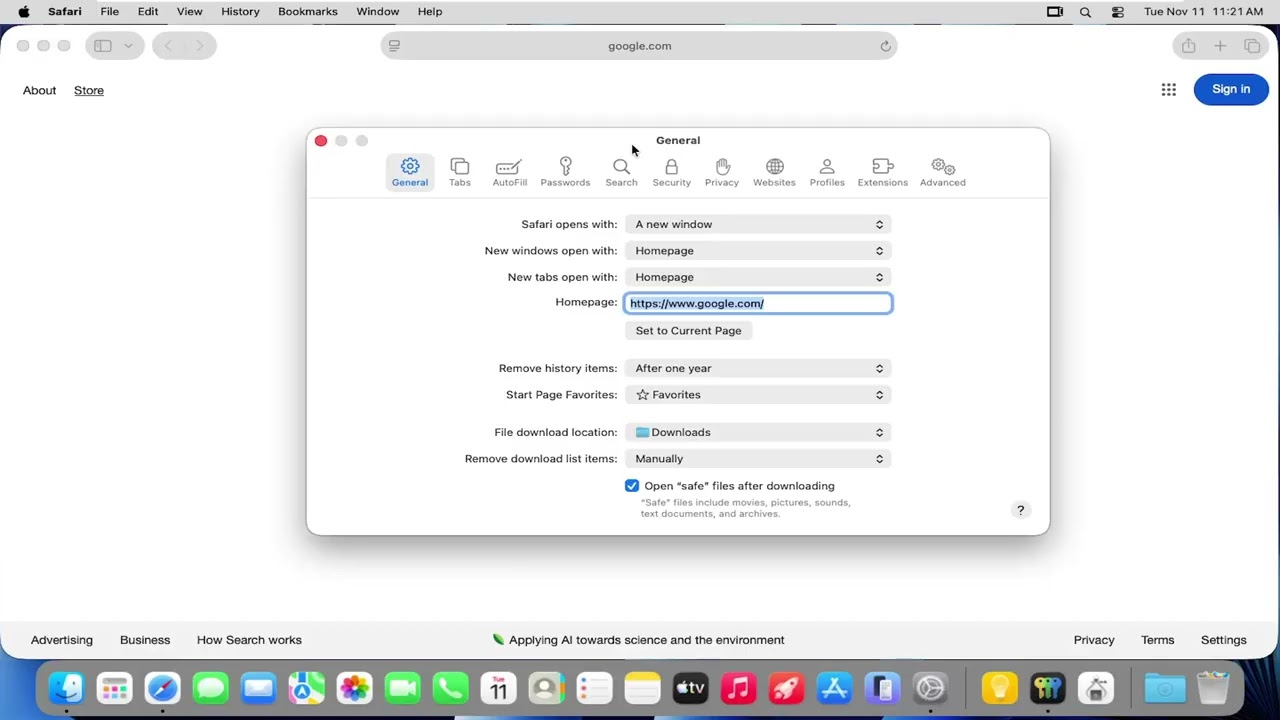Viewport: 1280px width, 720px height.
Task: Open the Google Store link
Action: click(x=89, y=90)
